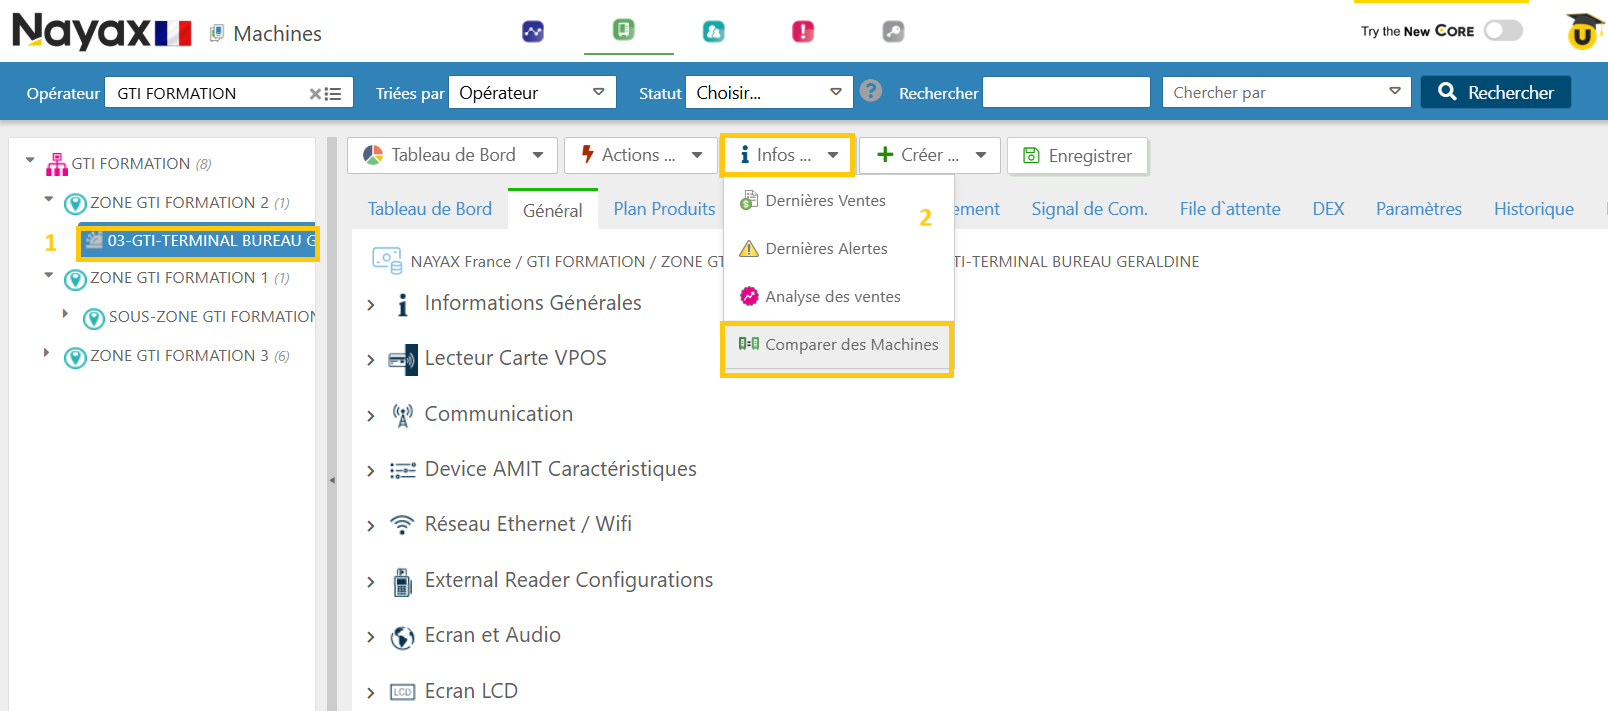Collapse the ZONE GTI FORMATION 1 node
The width and height of the screenshot is (1608, 711).
pos(49,274)
